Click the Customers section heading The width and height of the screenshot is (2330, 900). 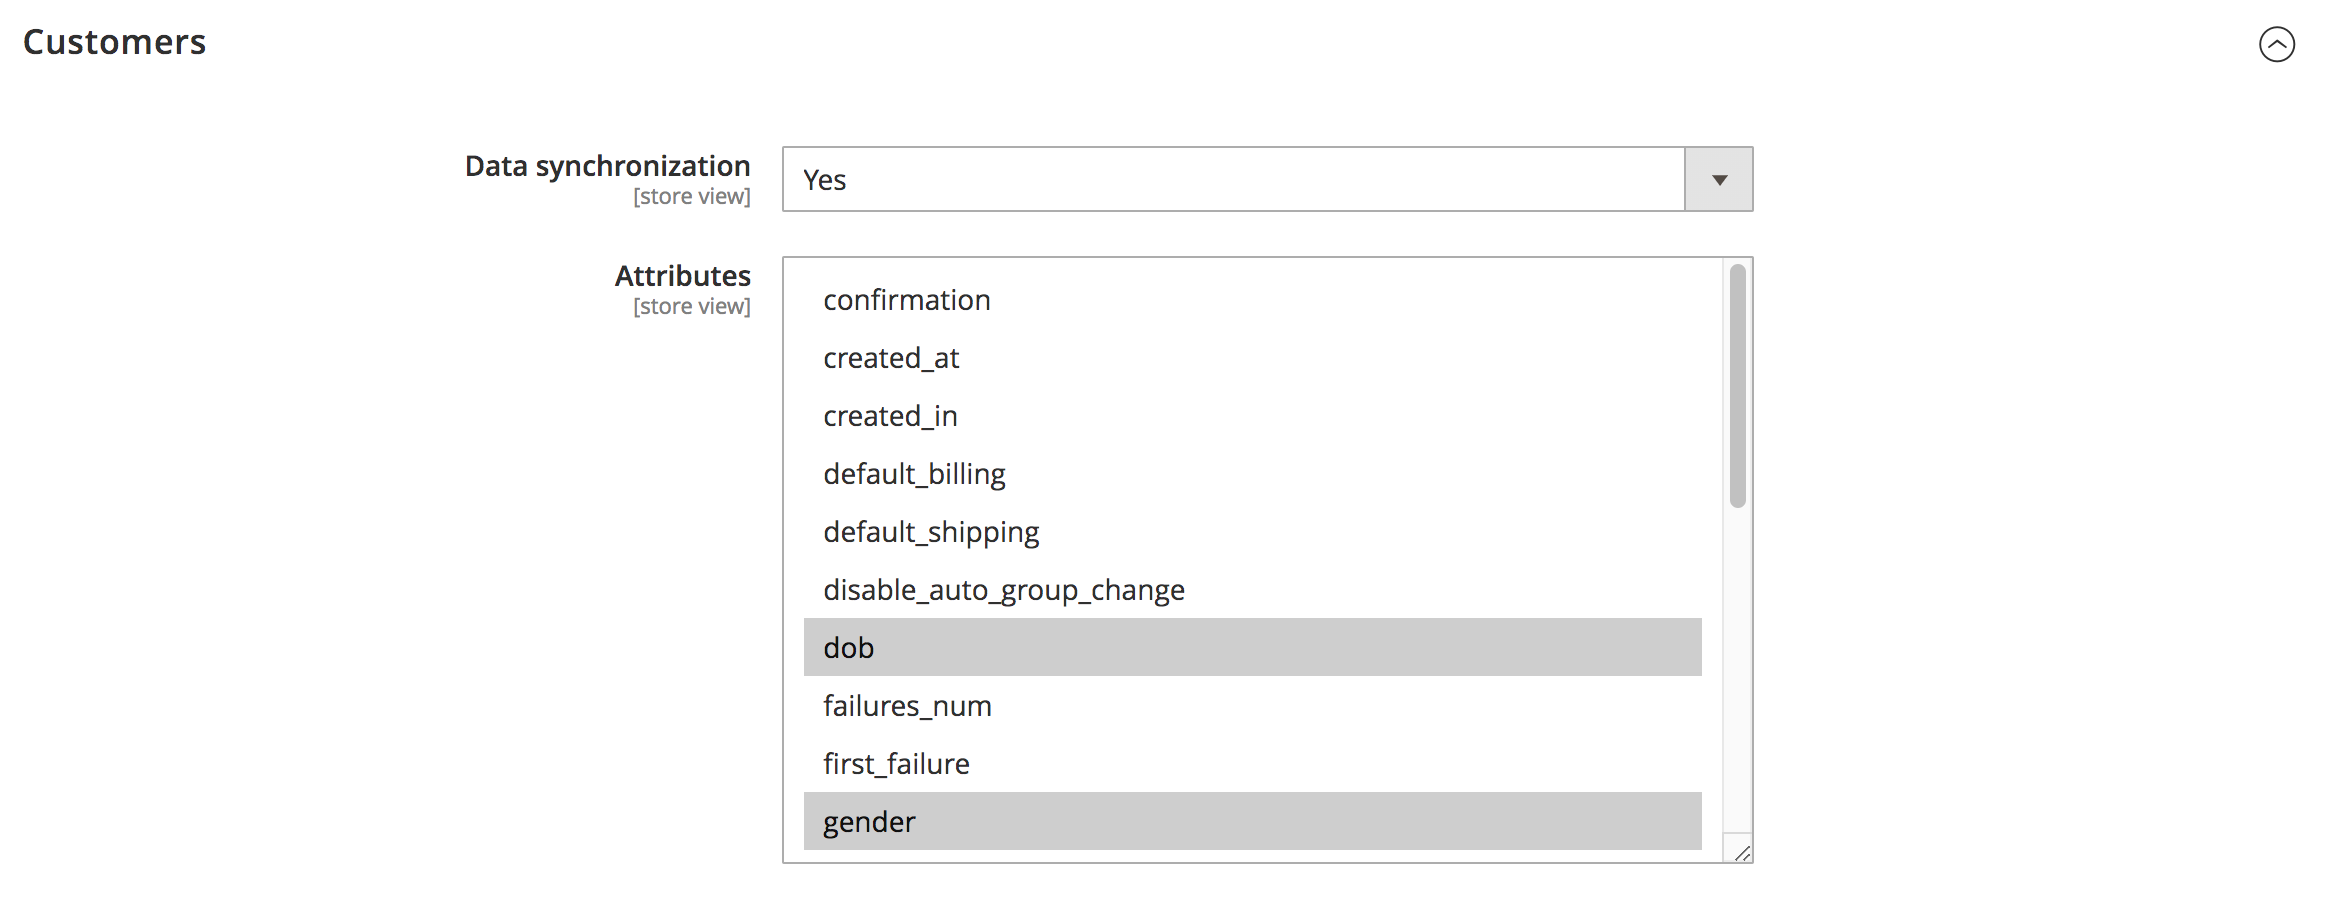click(x=113, y=42)
